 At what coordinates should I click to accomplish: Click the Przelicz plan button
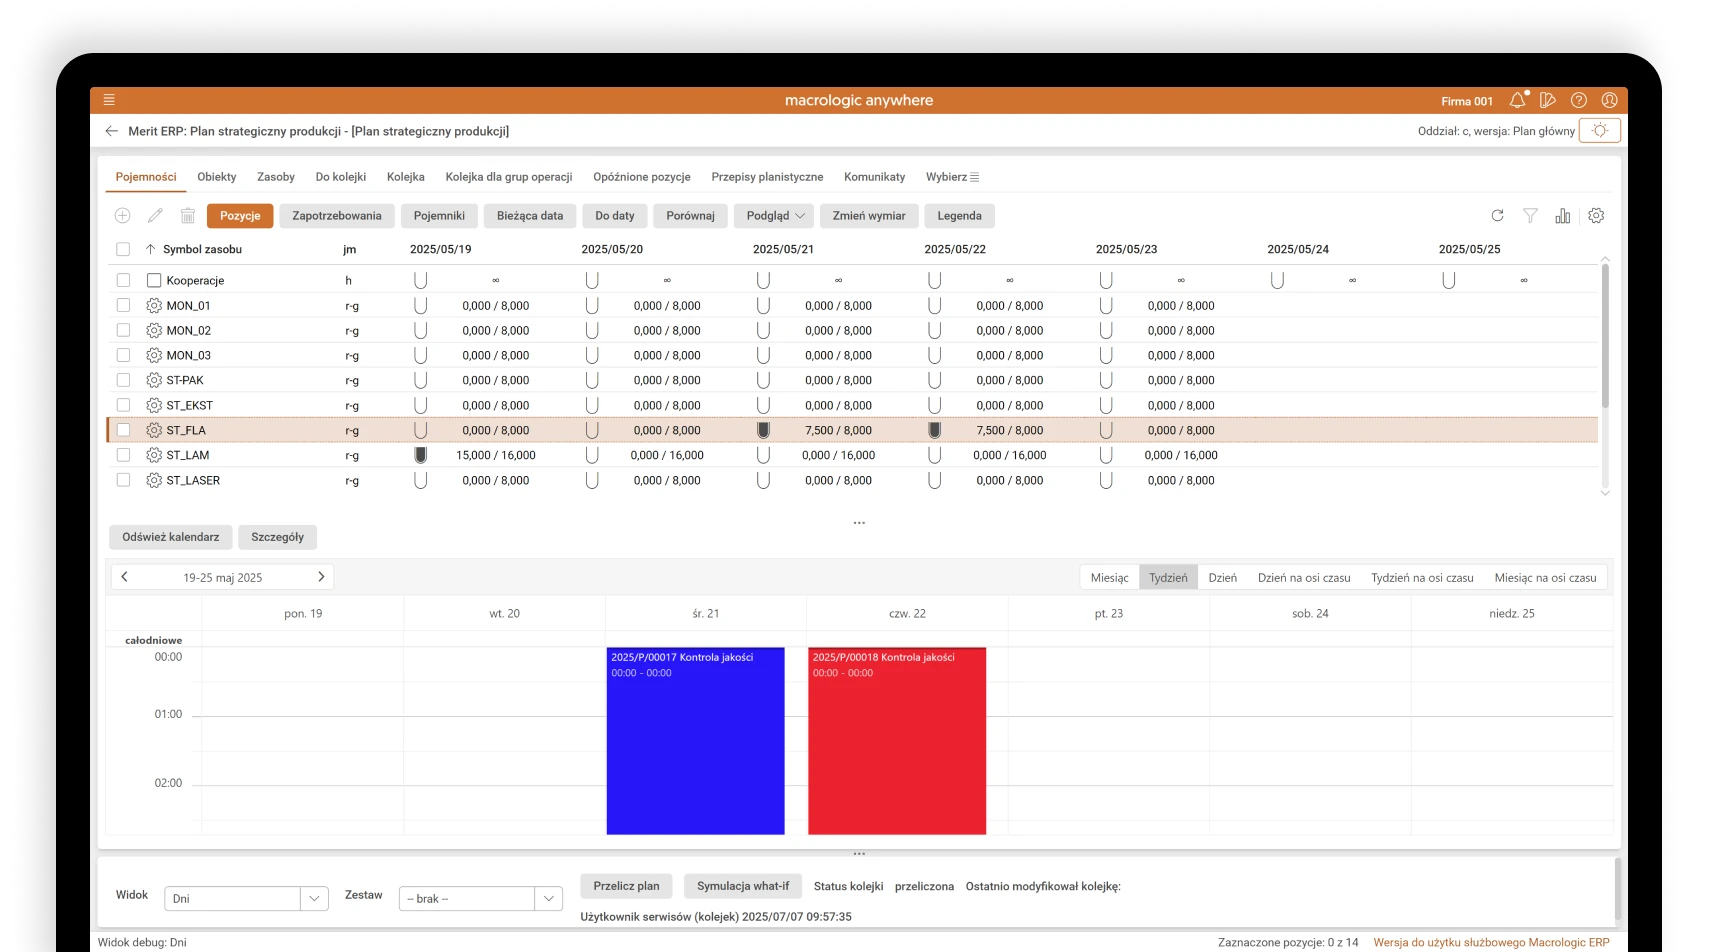click(626, 886)
